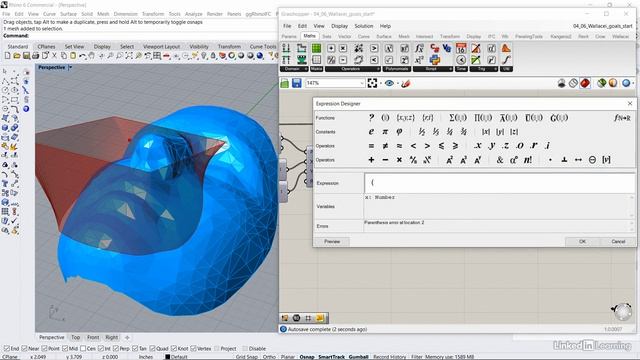The image size is (640, 360).
Task: Toggle the Near osnap checkbox
Action: tap(24, 349)
